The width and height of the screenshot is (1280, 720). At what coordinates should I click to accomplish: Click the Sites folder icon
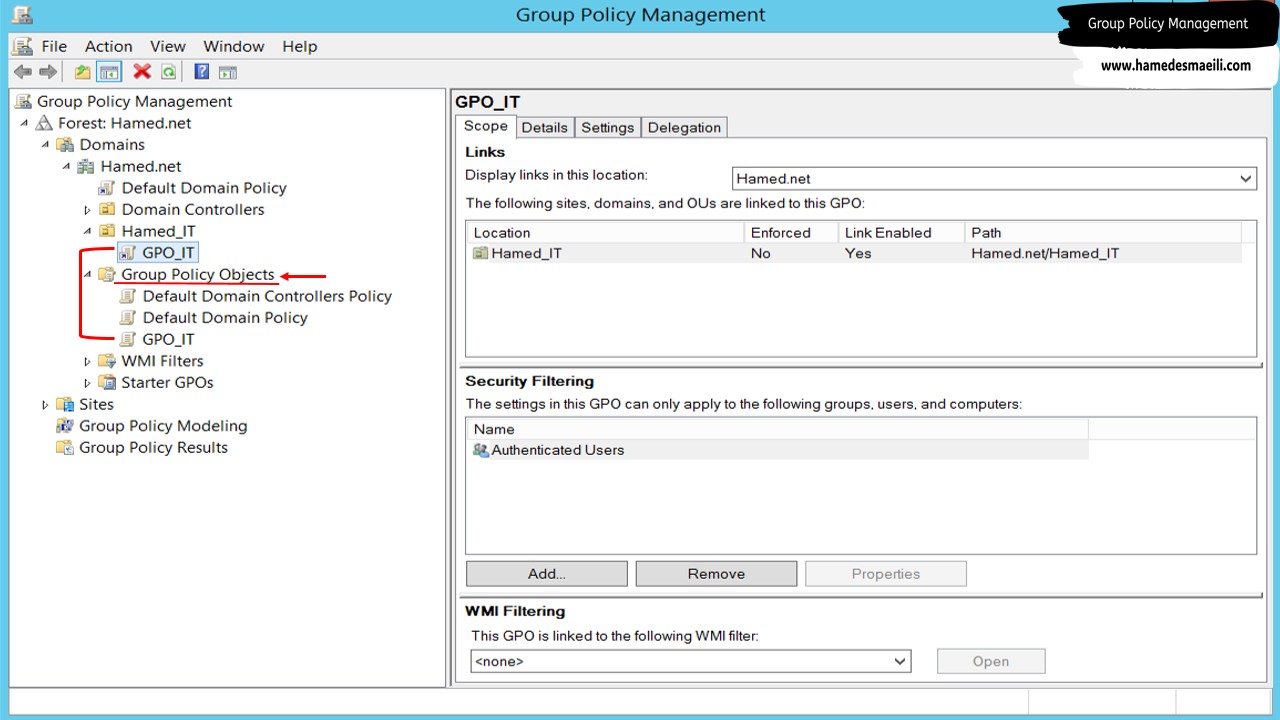(x=65, y=404)
